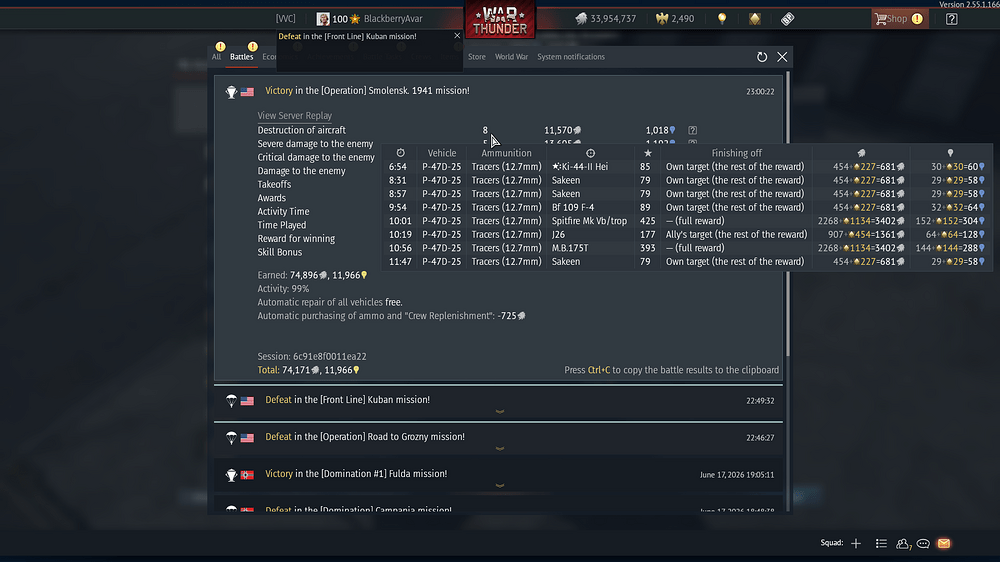
Task: Open the orange mail messages icon
Action: pos(944,544)
